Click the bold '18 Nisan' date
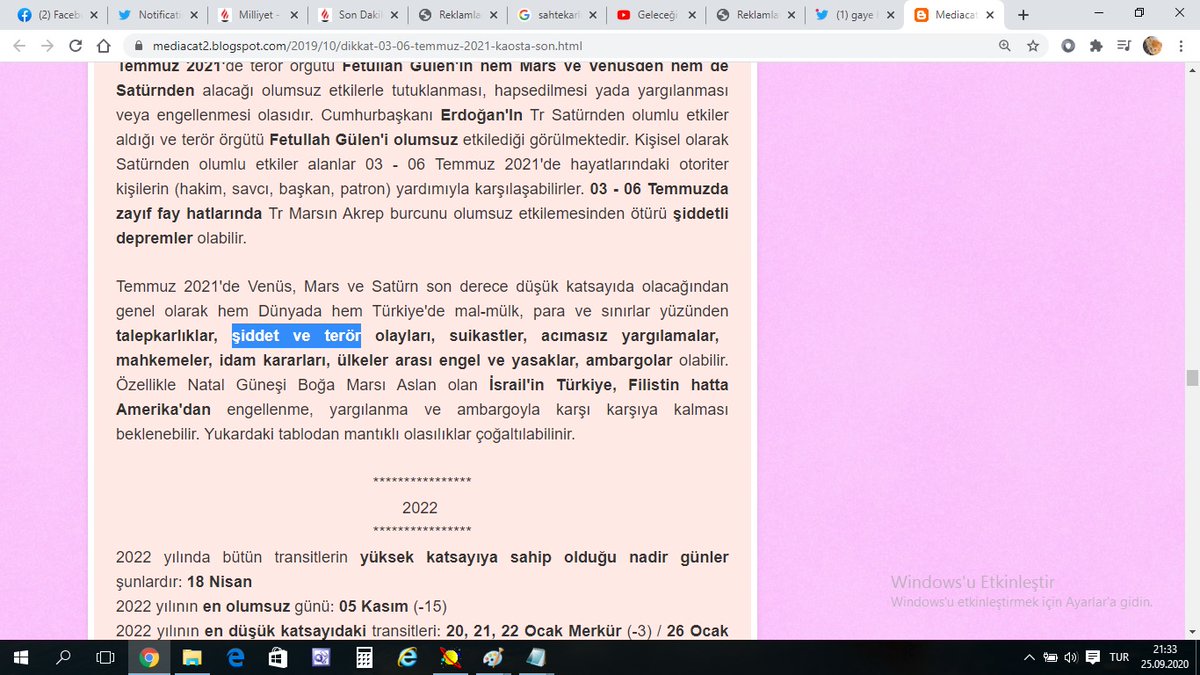1200x675 pixels. tap(219, 581)
